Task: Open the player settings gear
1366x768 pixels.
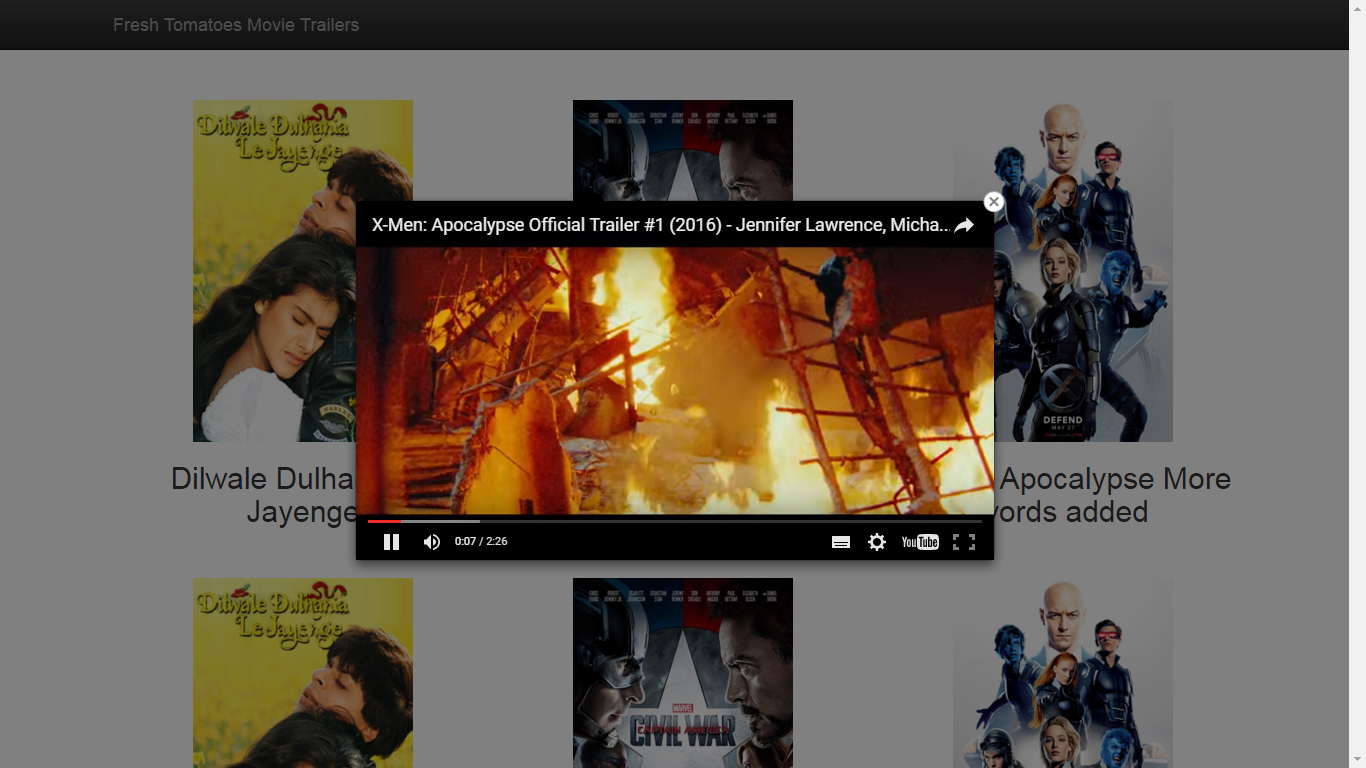Action: pyautogui.click(x=877, y=541)
